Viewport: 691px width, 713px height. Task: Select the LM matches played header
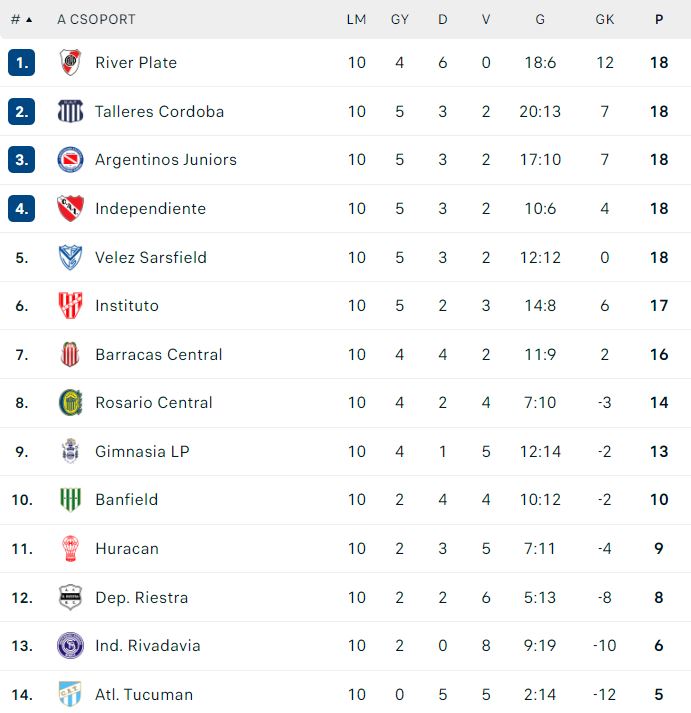coord(356,20)
